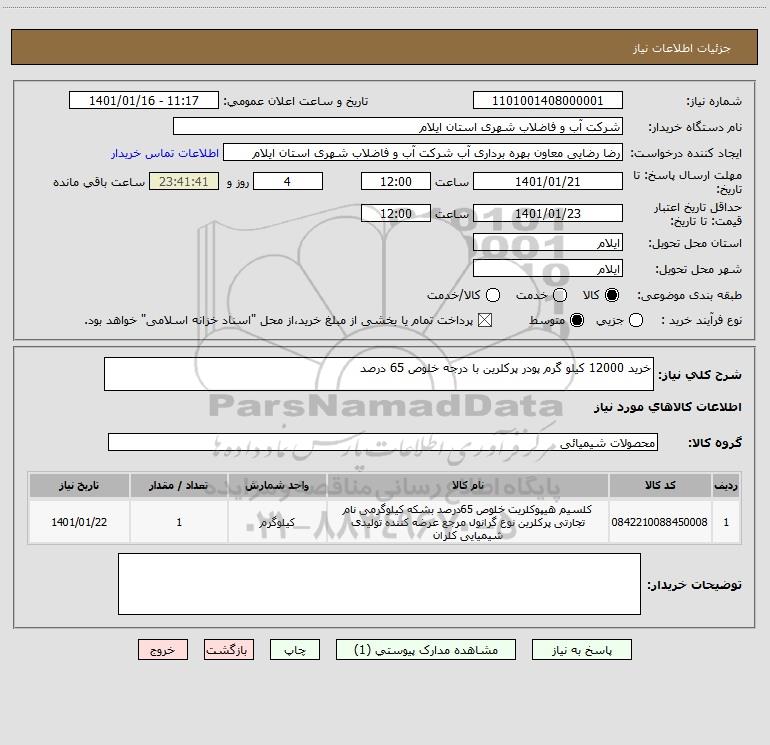Click ردیف column header
Image resolution: width=770 pixels, height=745 pixels.
[x=726, y=486]
